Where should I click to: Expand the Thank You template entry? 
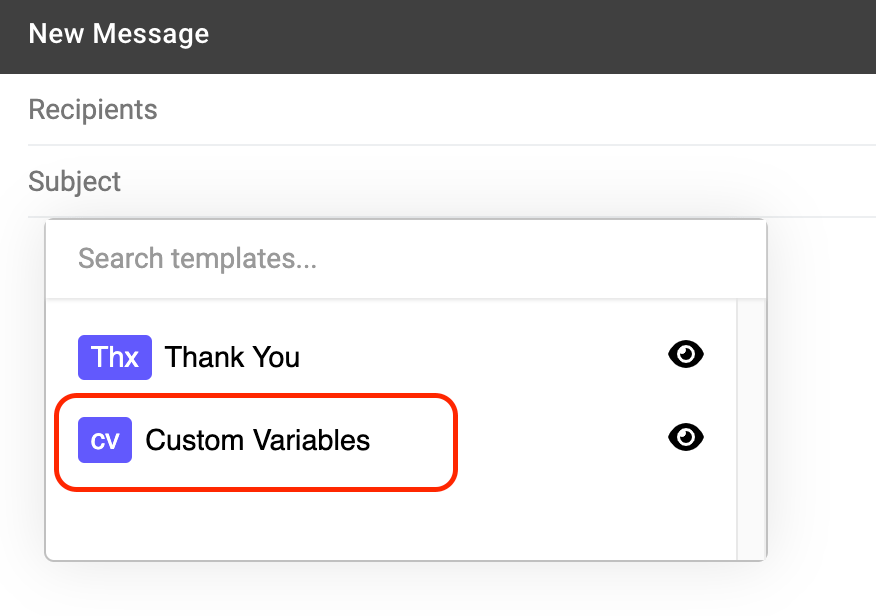(x=232, y=357)
